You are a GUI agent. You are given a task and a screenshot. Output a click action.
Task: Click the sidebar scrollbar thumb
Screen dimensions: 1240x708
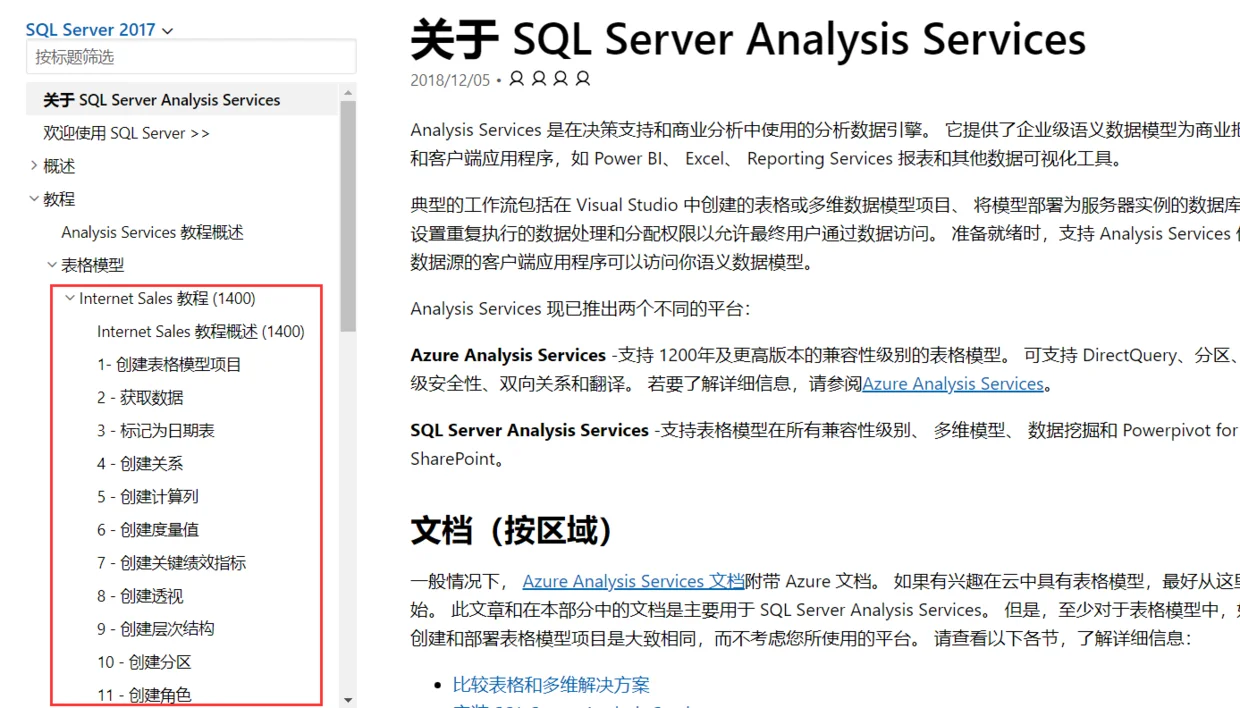coord(348,216)
